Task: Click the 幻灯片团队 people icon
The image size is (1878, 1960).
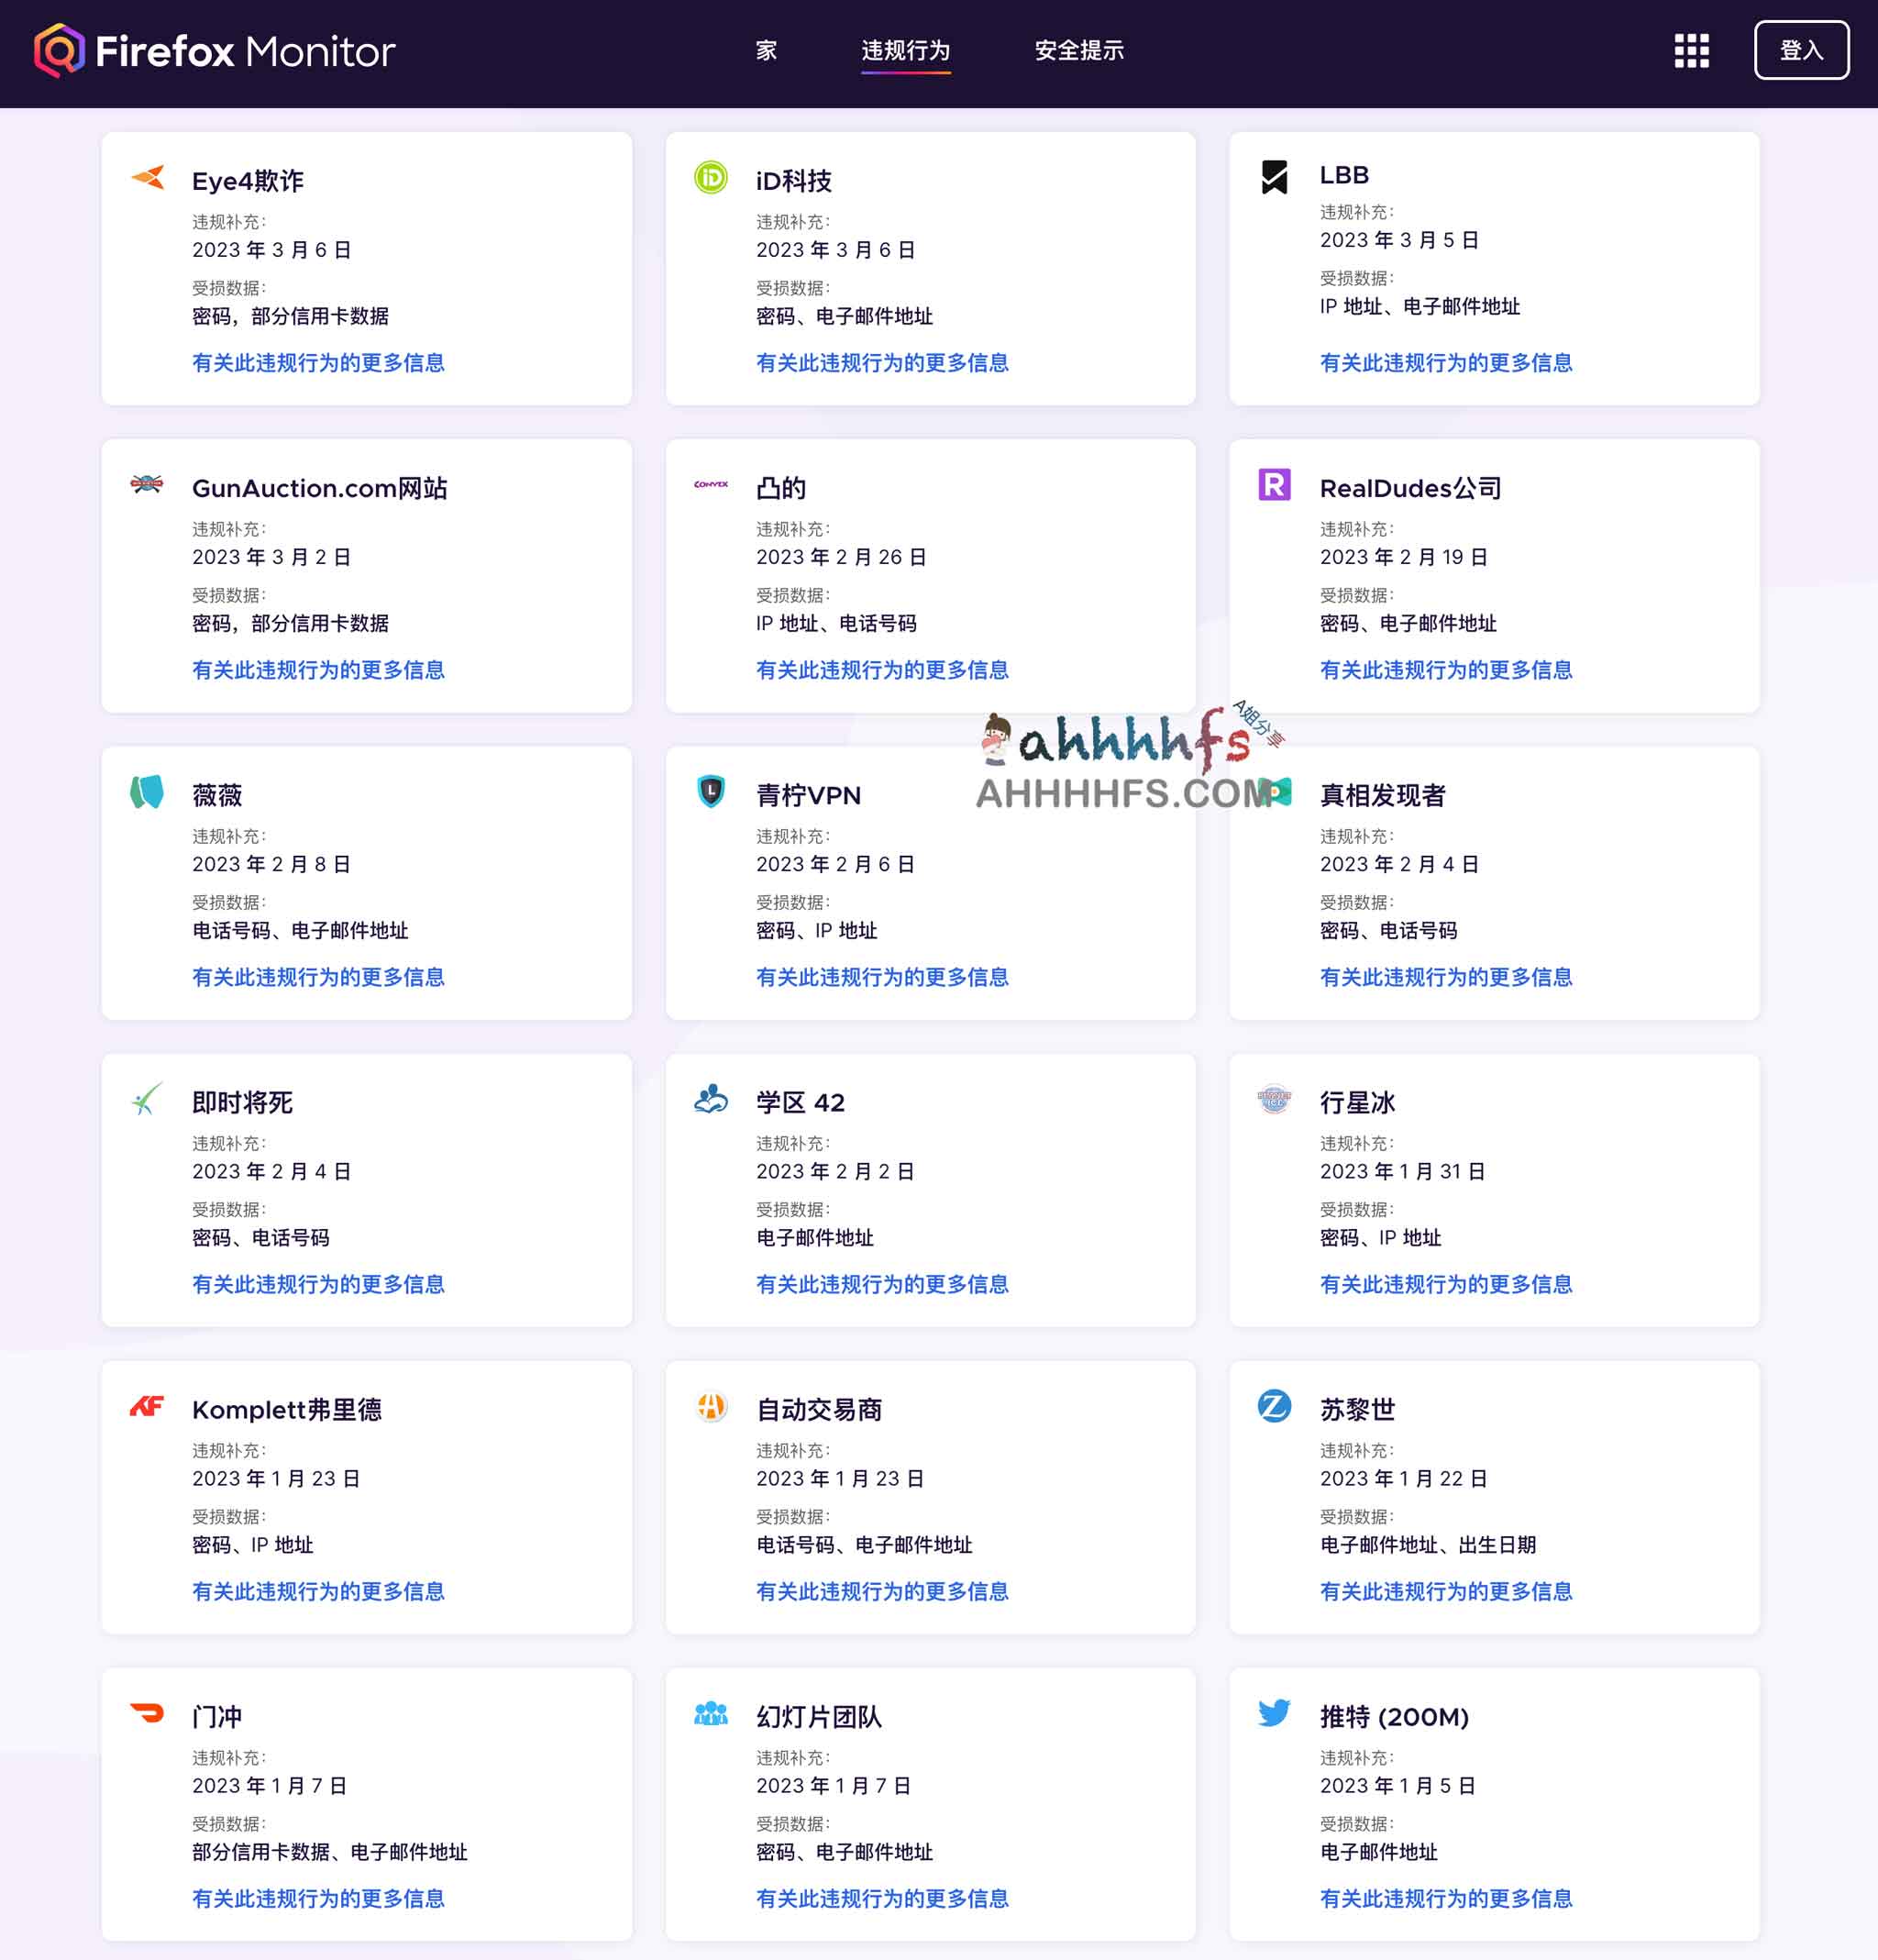Action: [710, 1714]
